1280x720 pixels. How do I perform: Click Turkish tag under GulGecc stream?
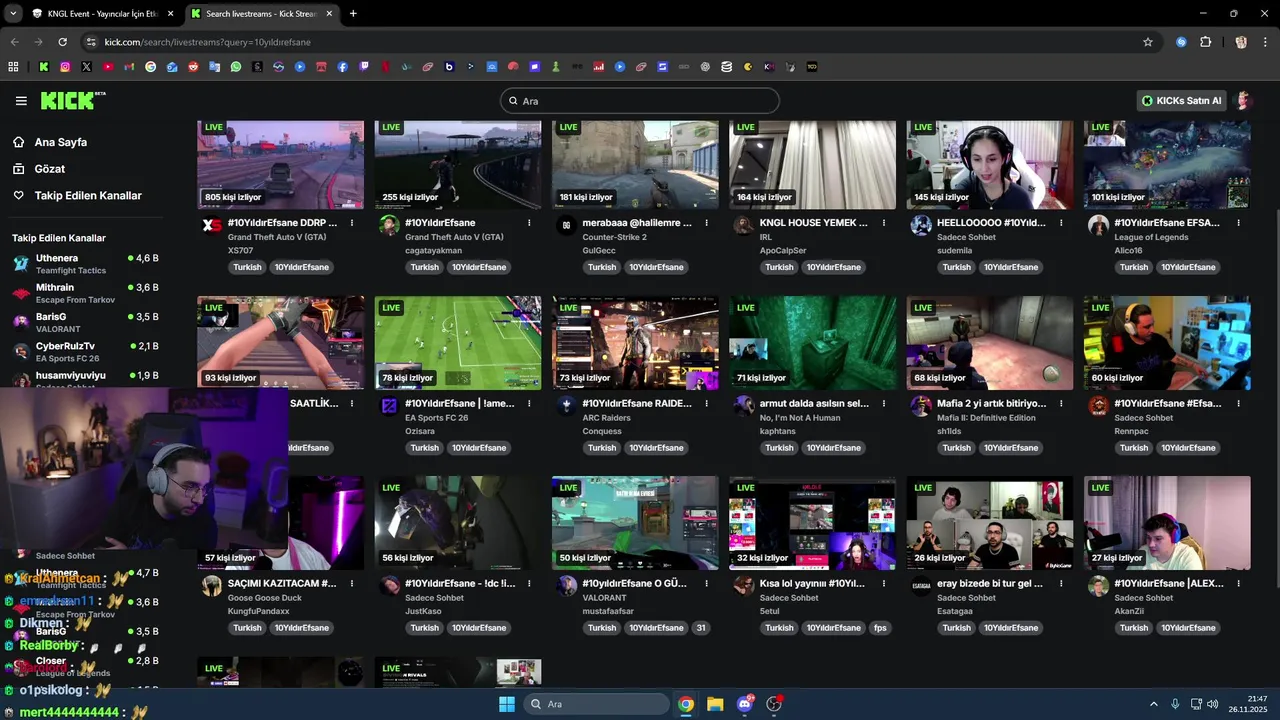[x=602, y=267]
